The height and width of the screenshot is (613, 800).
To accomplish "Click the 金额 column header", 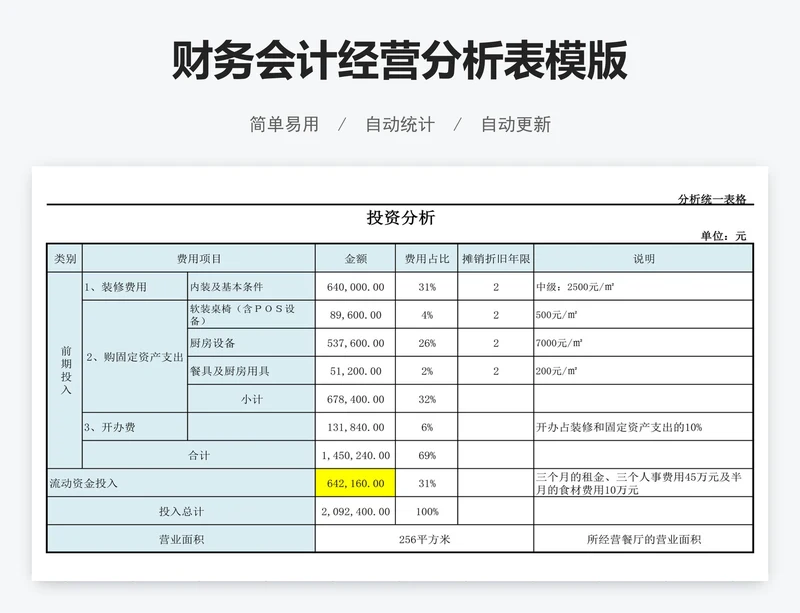I will pyautogui.click(x=356, y=258).
